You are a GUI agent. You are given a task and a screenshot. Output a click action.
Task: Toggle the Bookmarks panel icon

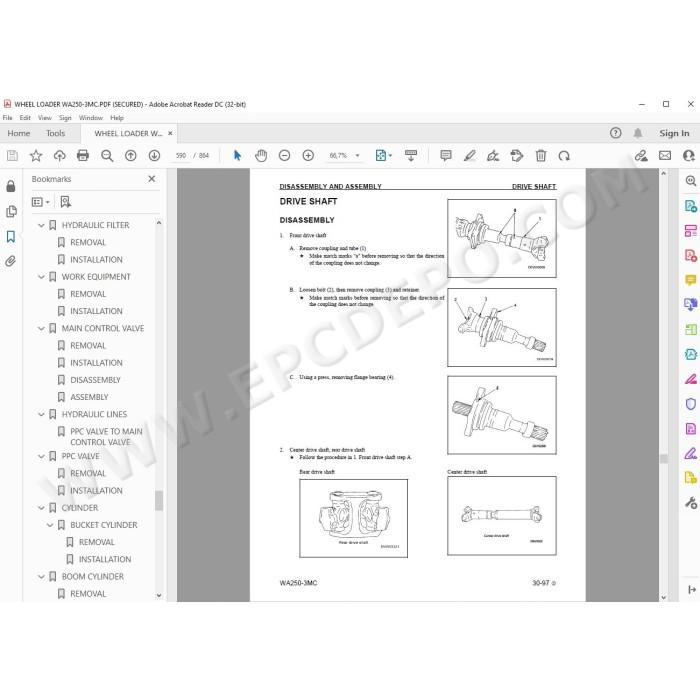click(11, 236)
